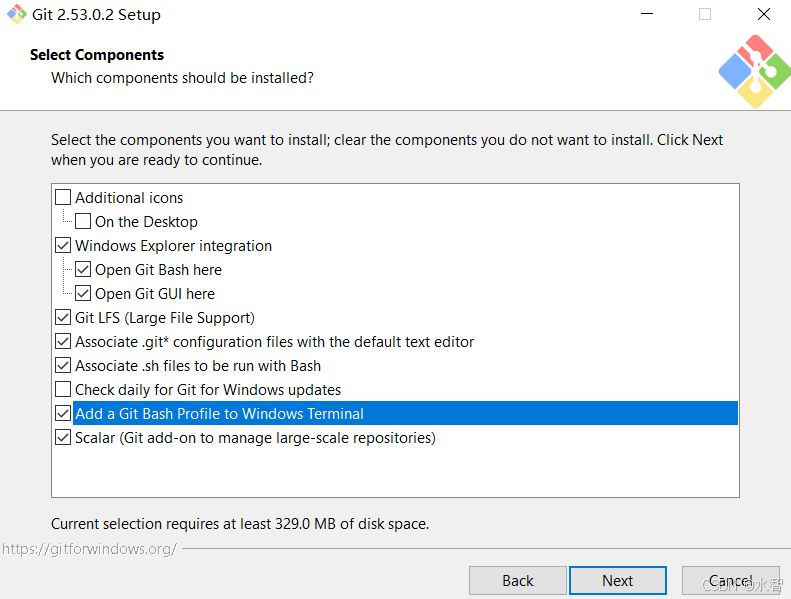Viewport: 791px width, 599px height.
Task: Go Back to the previous step
Action: [518, 580]
